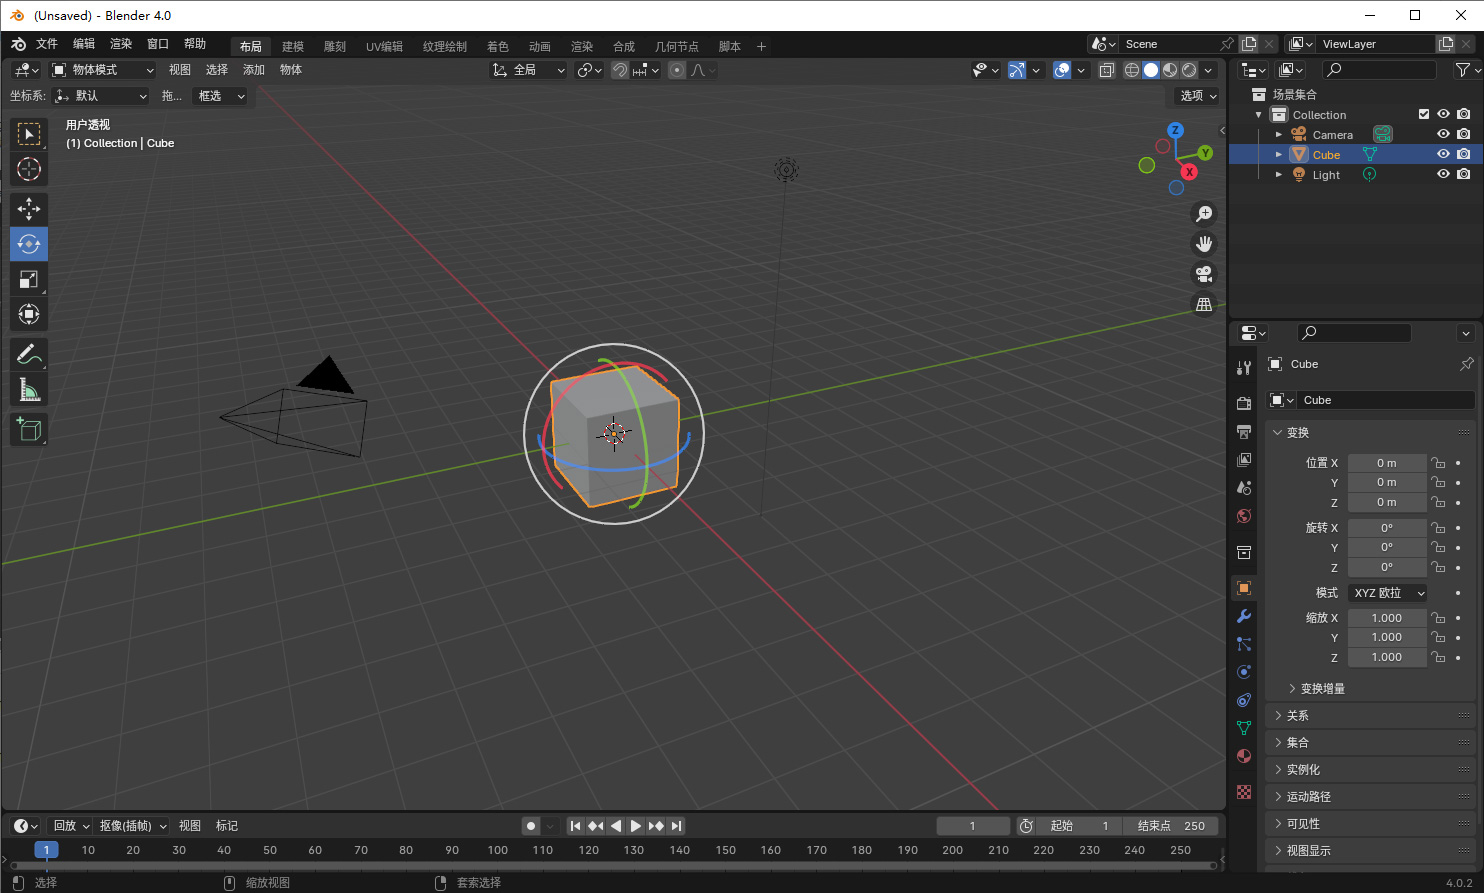Toggle proportional editing
1484x893 pixels.
[677, 70]
